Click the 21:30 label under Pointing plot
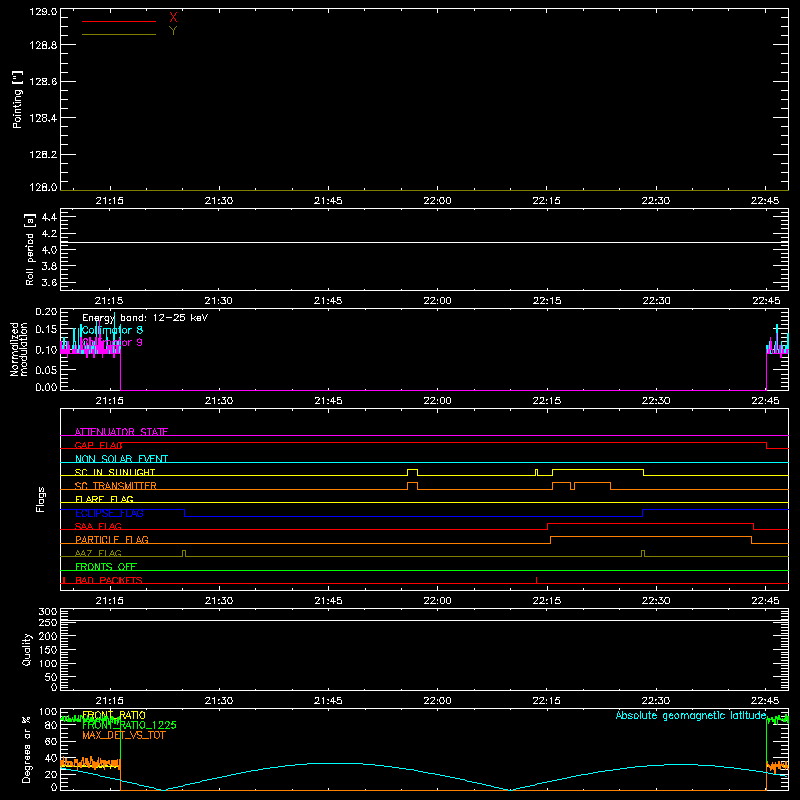 click(219, 201)
